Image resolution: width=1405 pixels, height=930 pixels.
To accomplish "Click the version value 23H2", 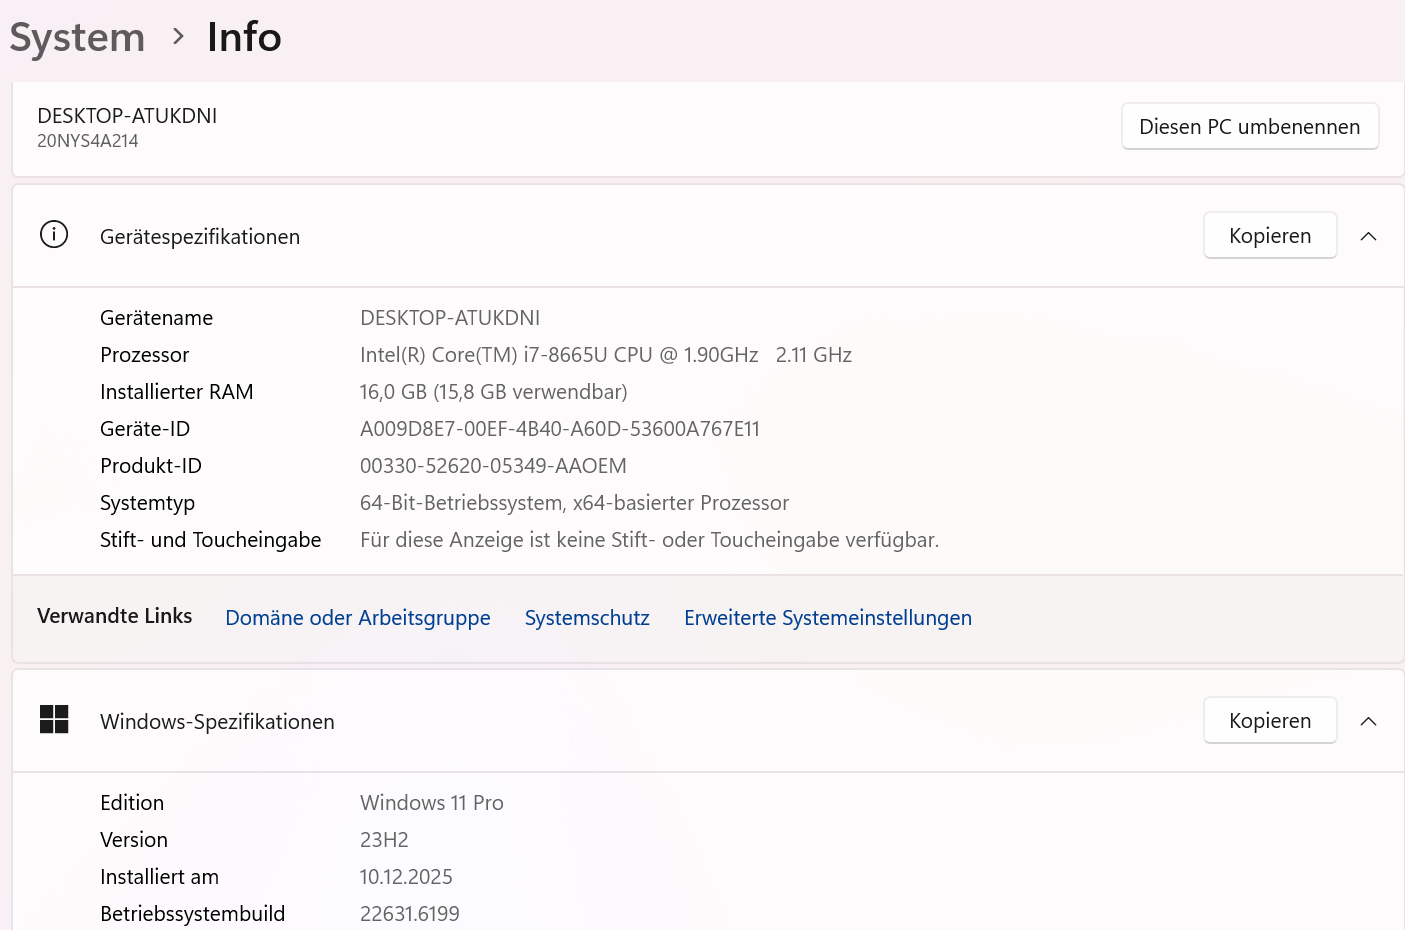I will [384, 840].
